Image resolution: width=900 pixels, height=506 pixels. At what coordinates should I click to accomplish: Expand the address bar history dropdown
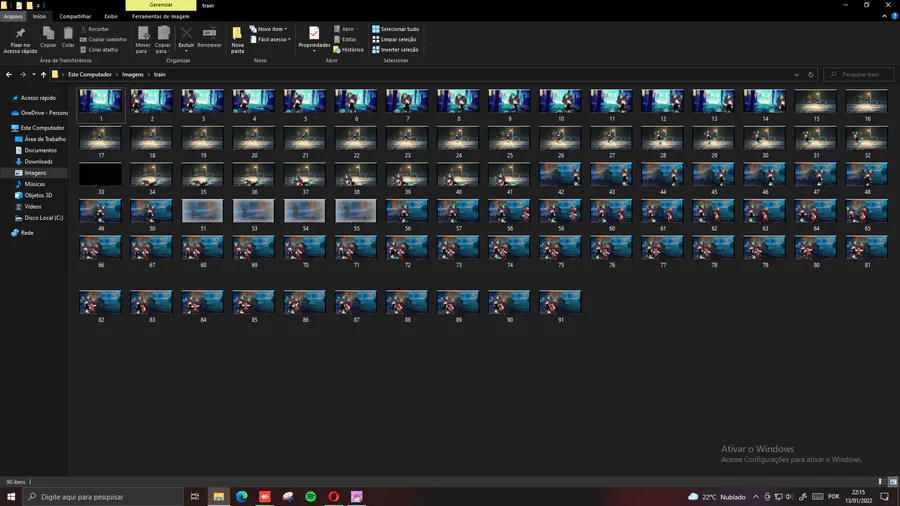click(797, 75)
